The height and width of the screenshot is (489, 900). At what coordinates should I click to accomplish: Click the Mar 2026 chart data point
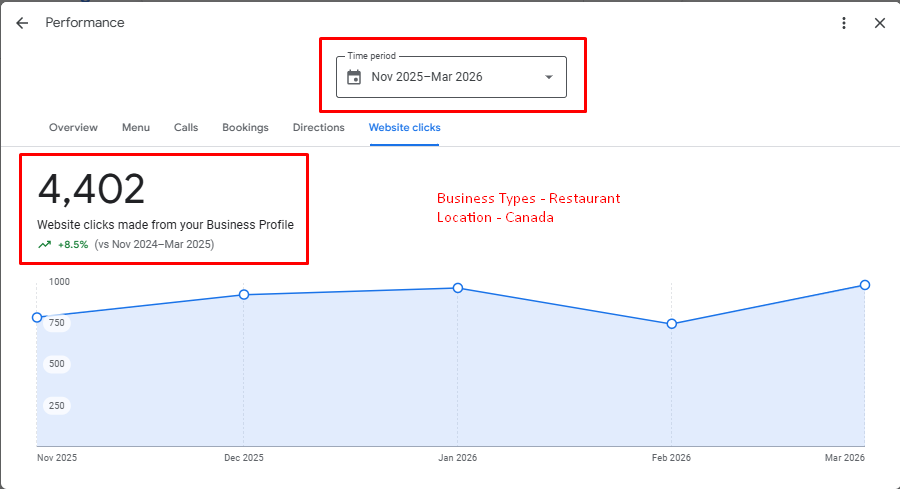[x=865, y=285]
